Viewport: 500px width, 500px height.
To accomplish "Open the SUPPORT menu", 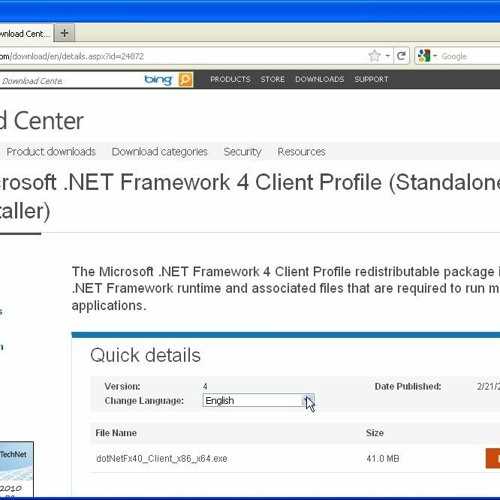I will [371, 79].
